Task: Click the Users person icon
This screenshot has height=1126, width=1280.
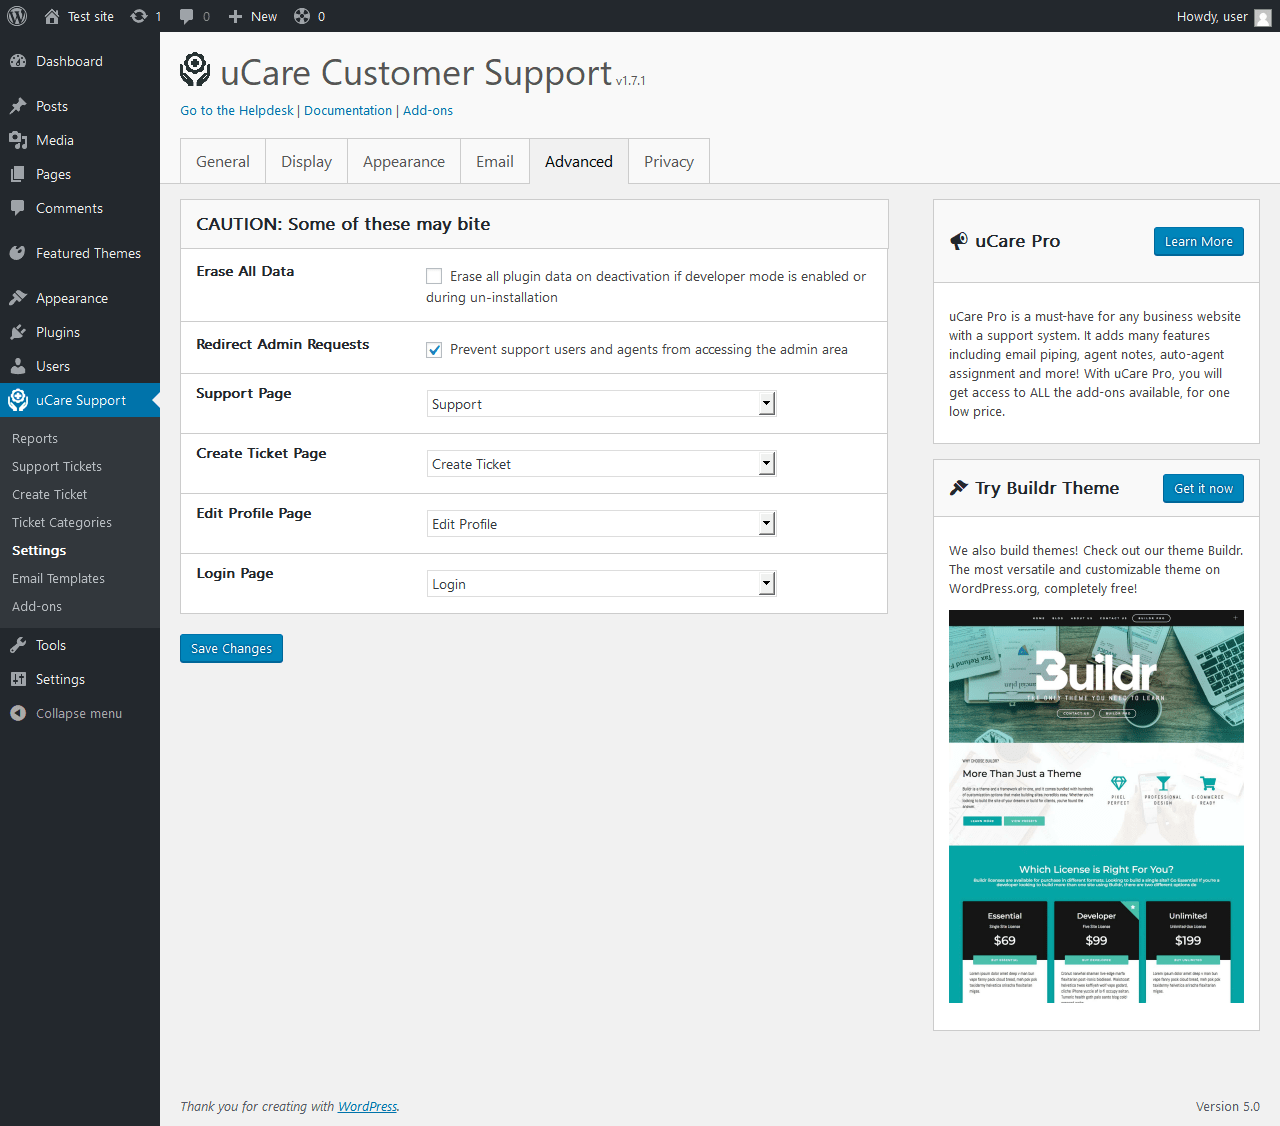Action: click(18, 366)
